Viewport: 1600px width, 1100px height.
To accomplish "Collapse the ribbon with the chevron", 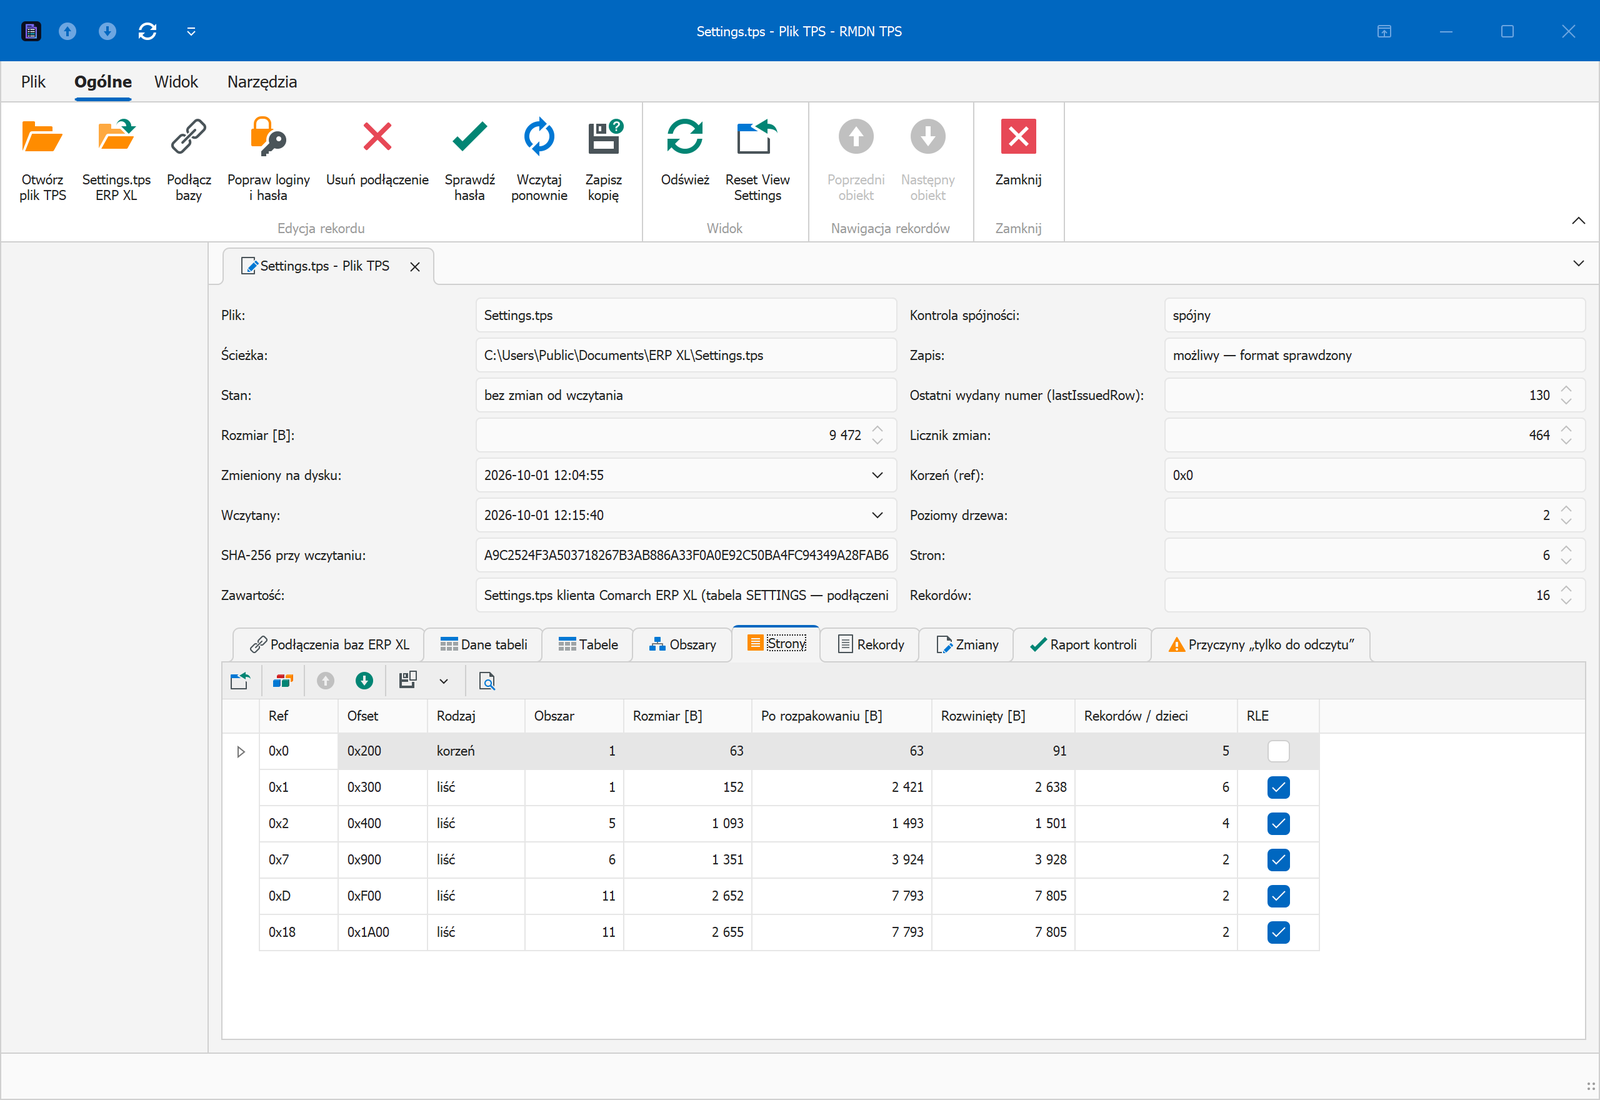I will tap(1578, 220).
